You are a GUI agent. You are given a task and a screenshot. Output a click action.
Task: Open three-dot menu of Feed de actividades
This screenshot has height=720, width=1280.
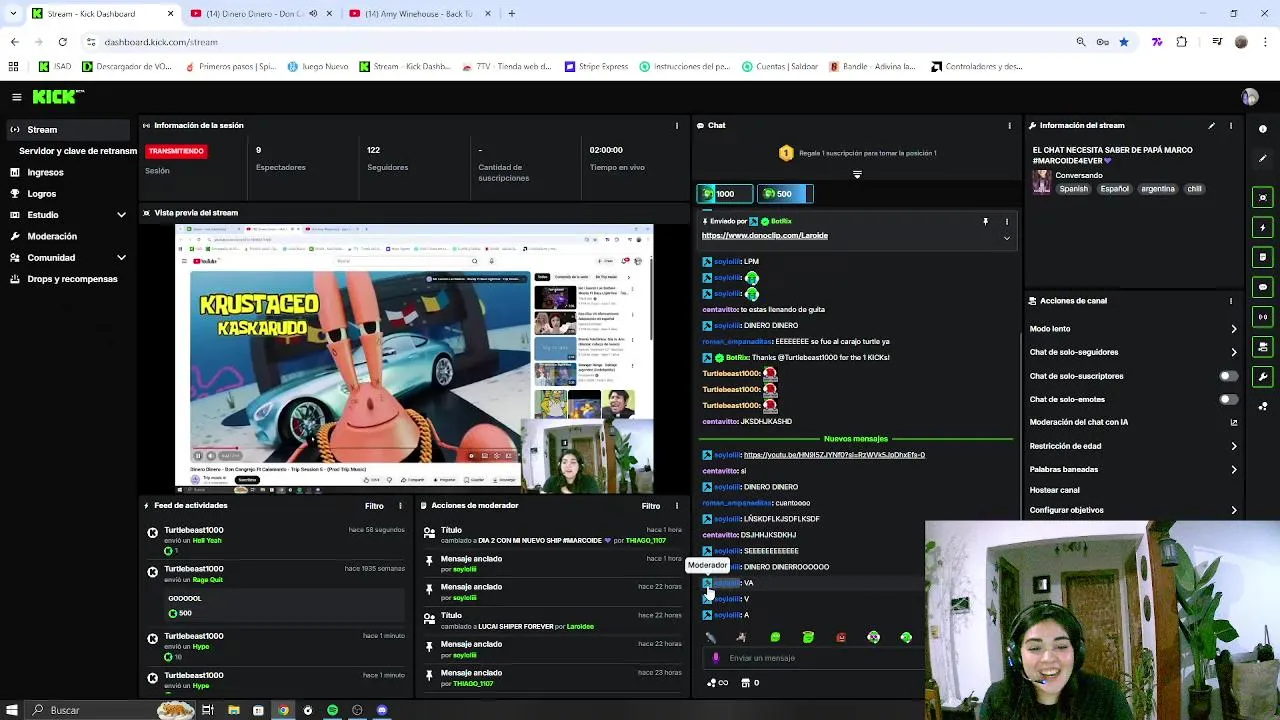[x=400, y=506]
